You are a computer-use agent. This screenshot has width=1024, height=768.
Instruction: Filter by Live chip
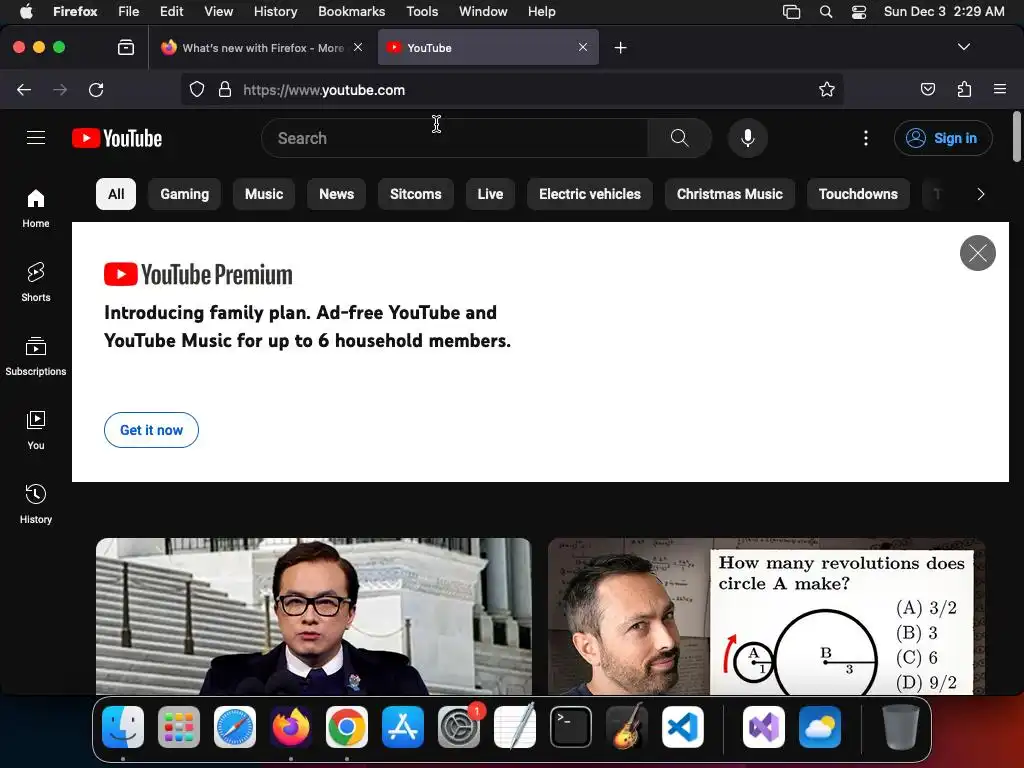pyautogui.click(x=490, y=194)
